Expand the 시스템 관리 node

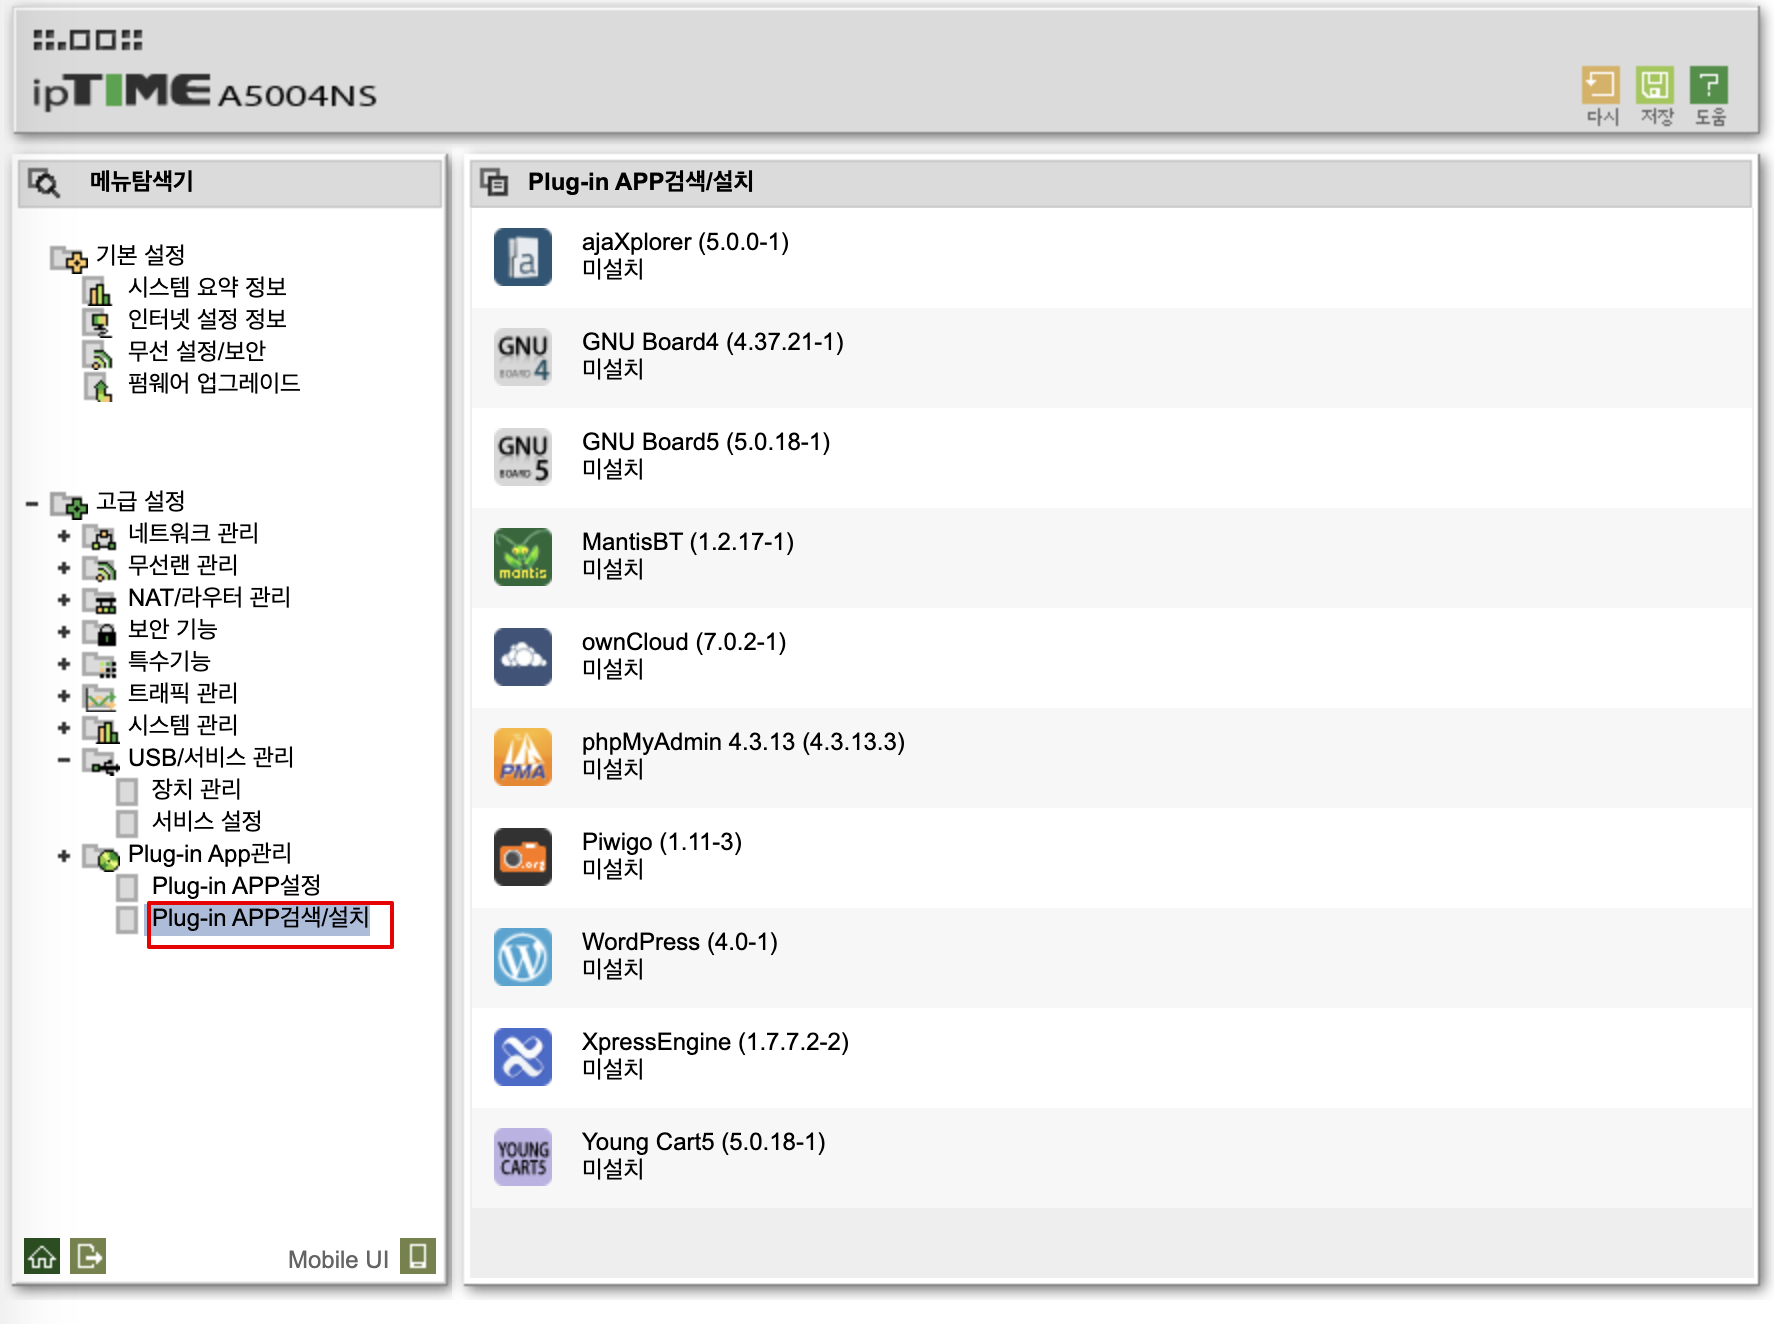64,728
